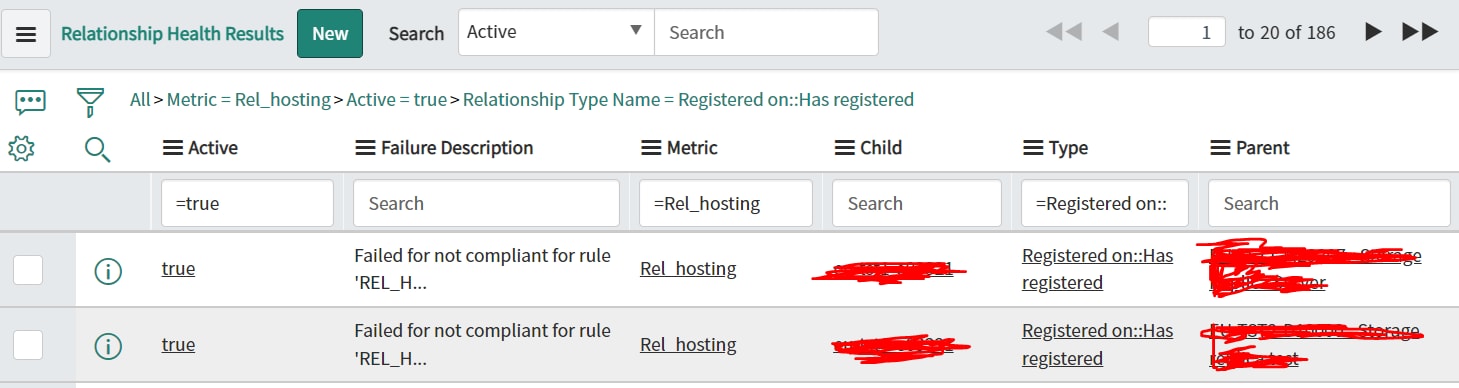This screenshot has width=1459, height=388.
Task: Toggle the filter funnel icon
Action: pos(91,101)
